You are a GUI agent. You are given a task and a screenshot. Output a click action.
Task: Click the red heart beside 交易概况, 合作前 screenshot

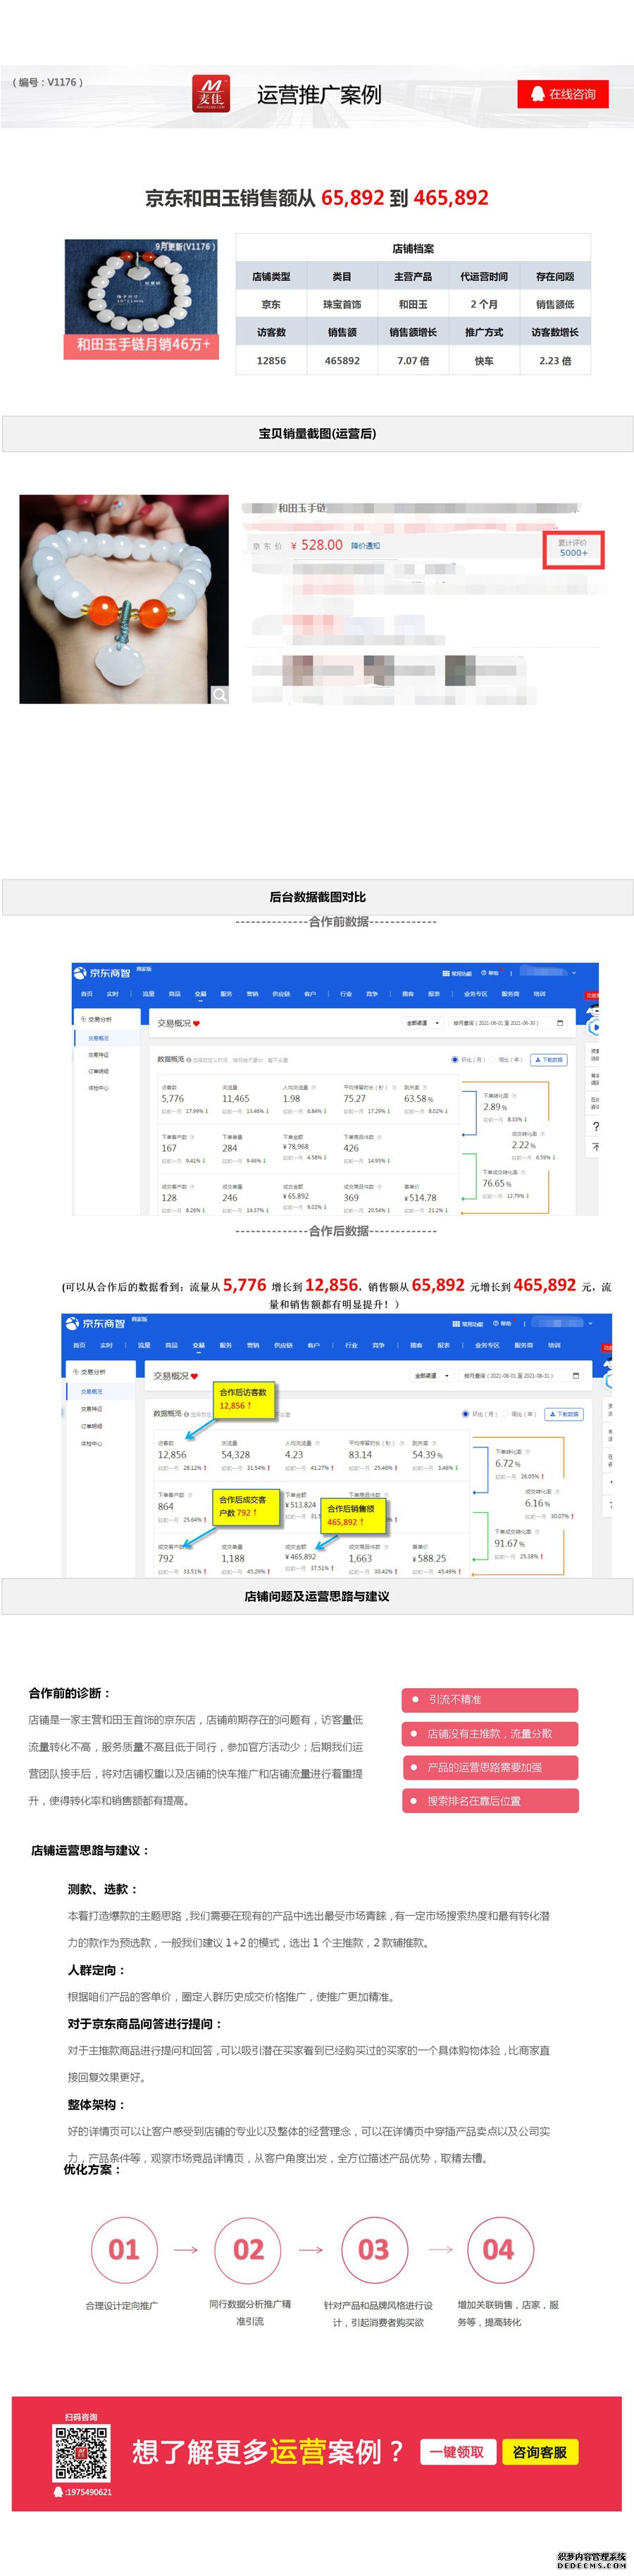coord(197,1024)
